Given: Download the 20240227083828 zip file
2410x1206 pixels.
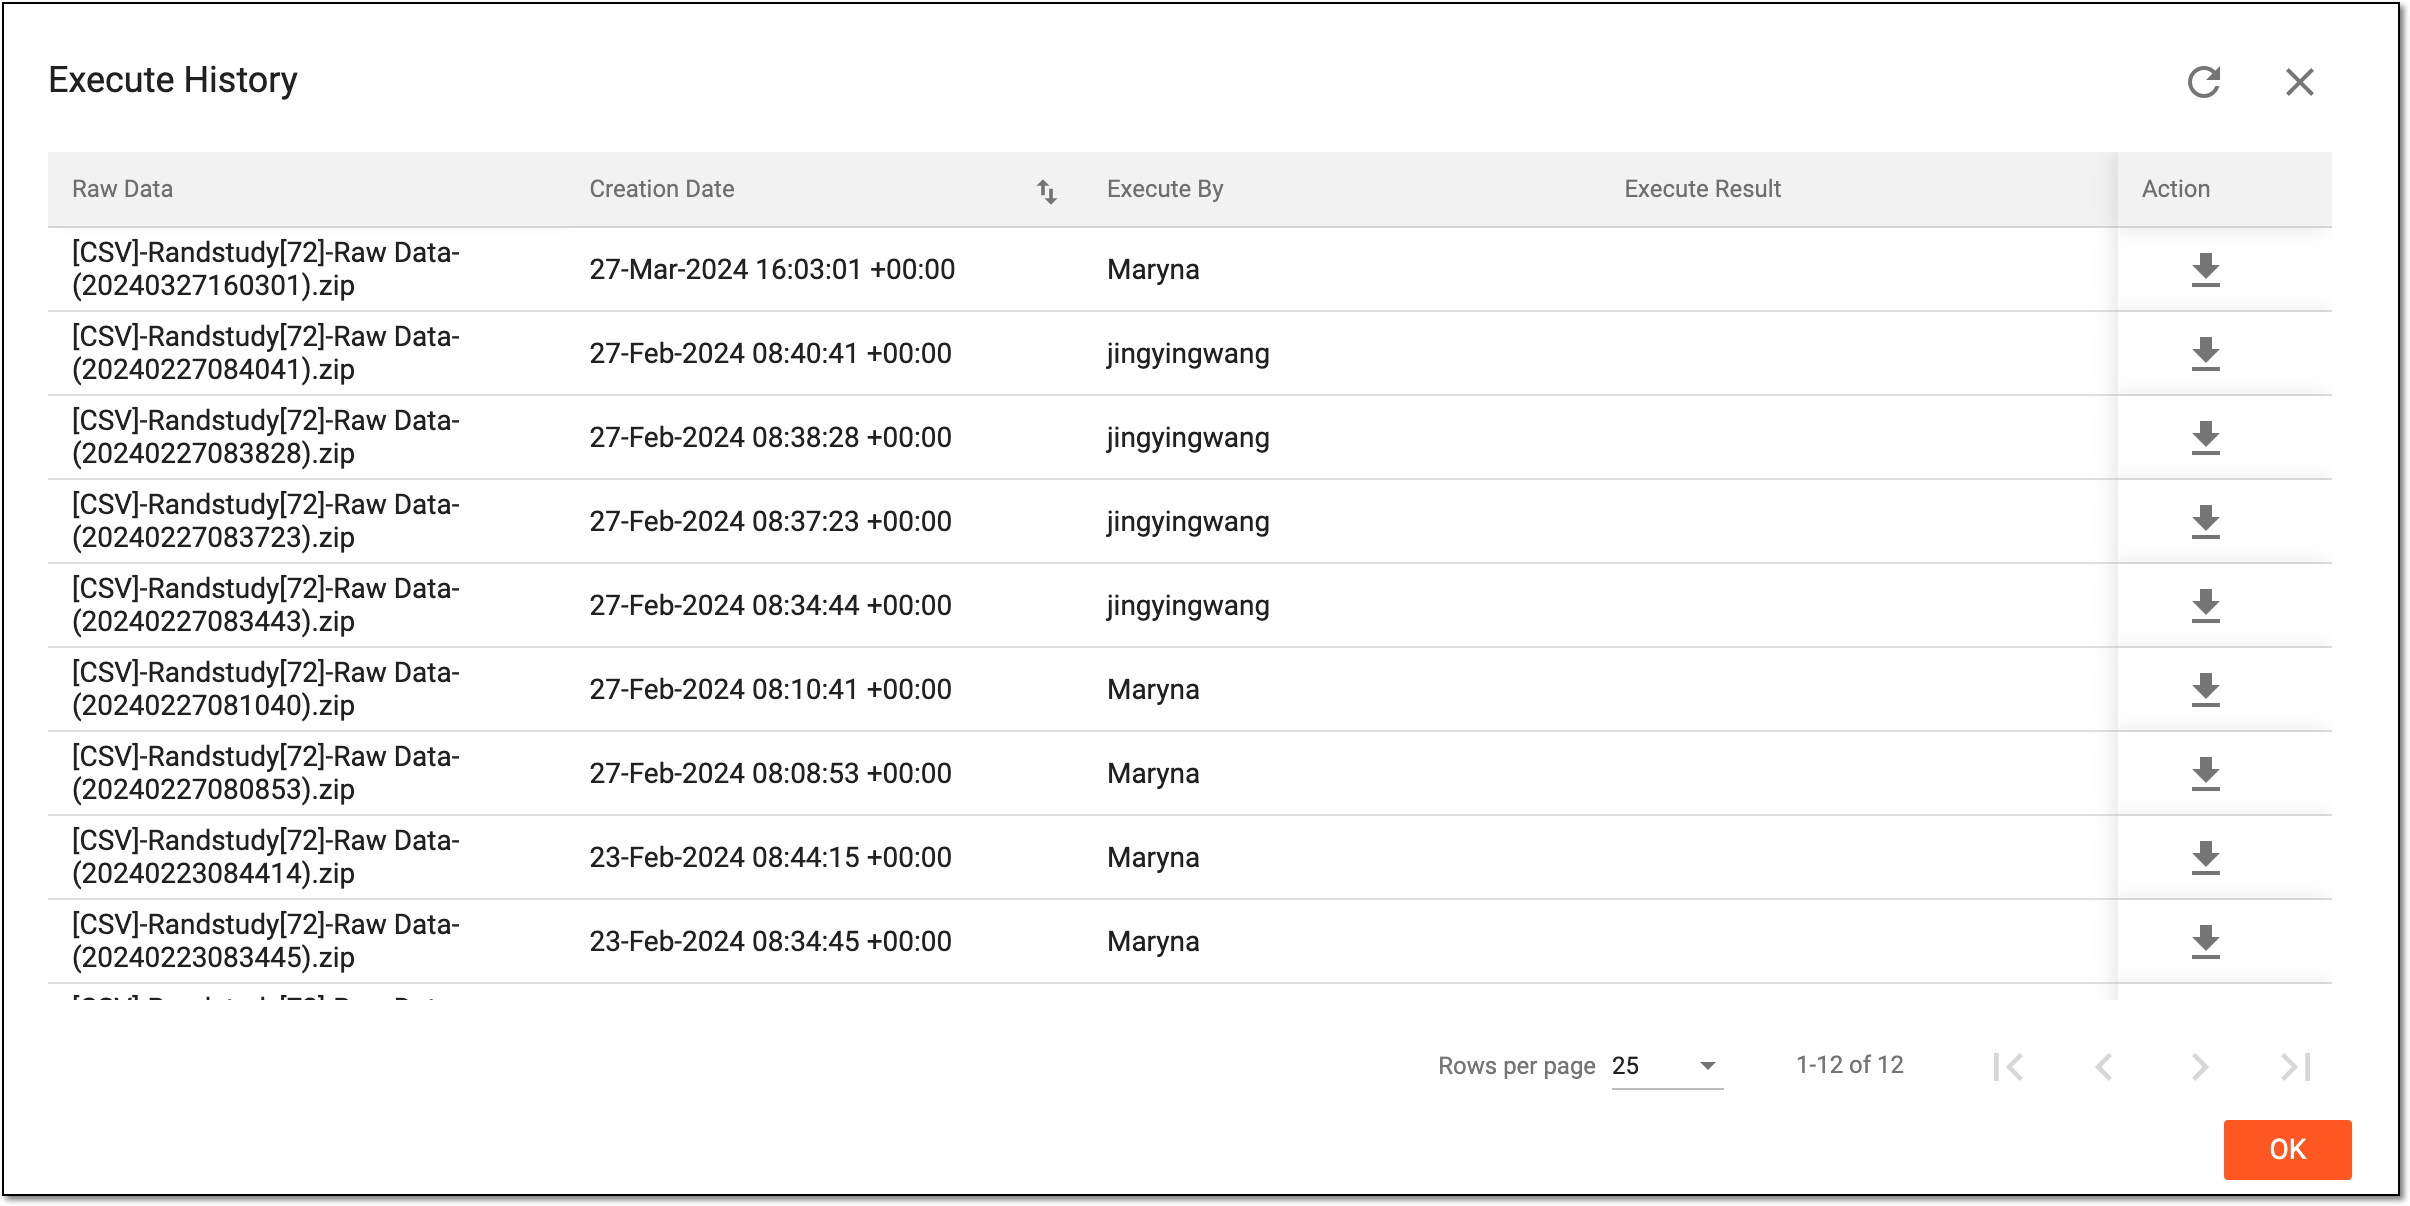Looking at the screenshot, I should pos(2206,438).
